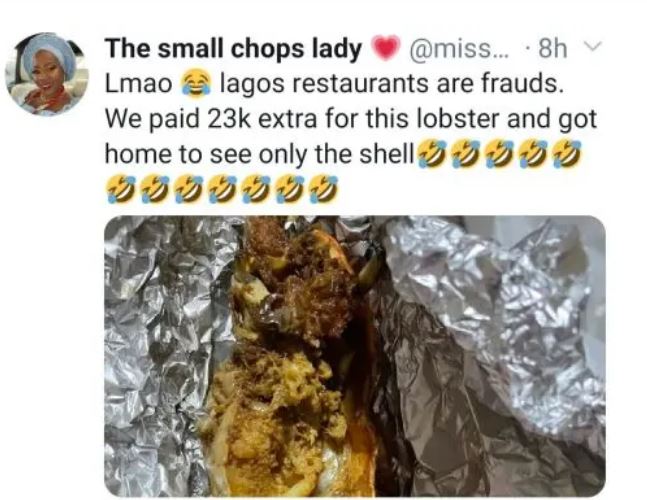
Task: Click the first emoji in the bottom emoji row
Action: click(121, 189)
